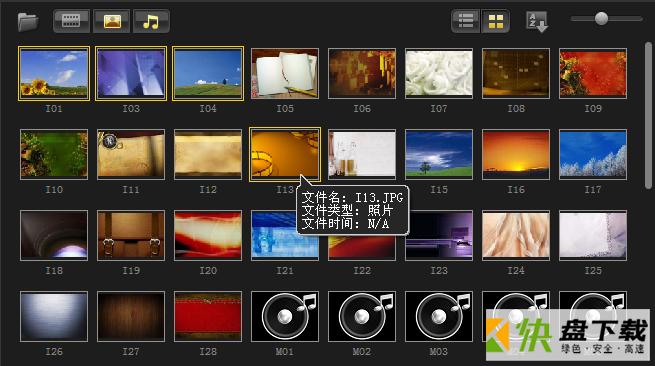The height and width of the screenshot is (366, 655).
Task: Select the I03 purple abstract thumbnail
Action: 131,74
